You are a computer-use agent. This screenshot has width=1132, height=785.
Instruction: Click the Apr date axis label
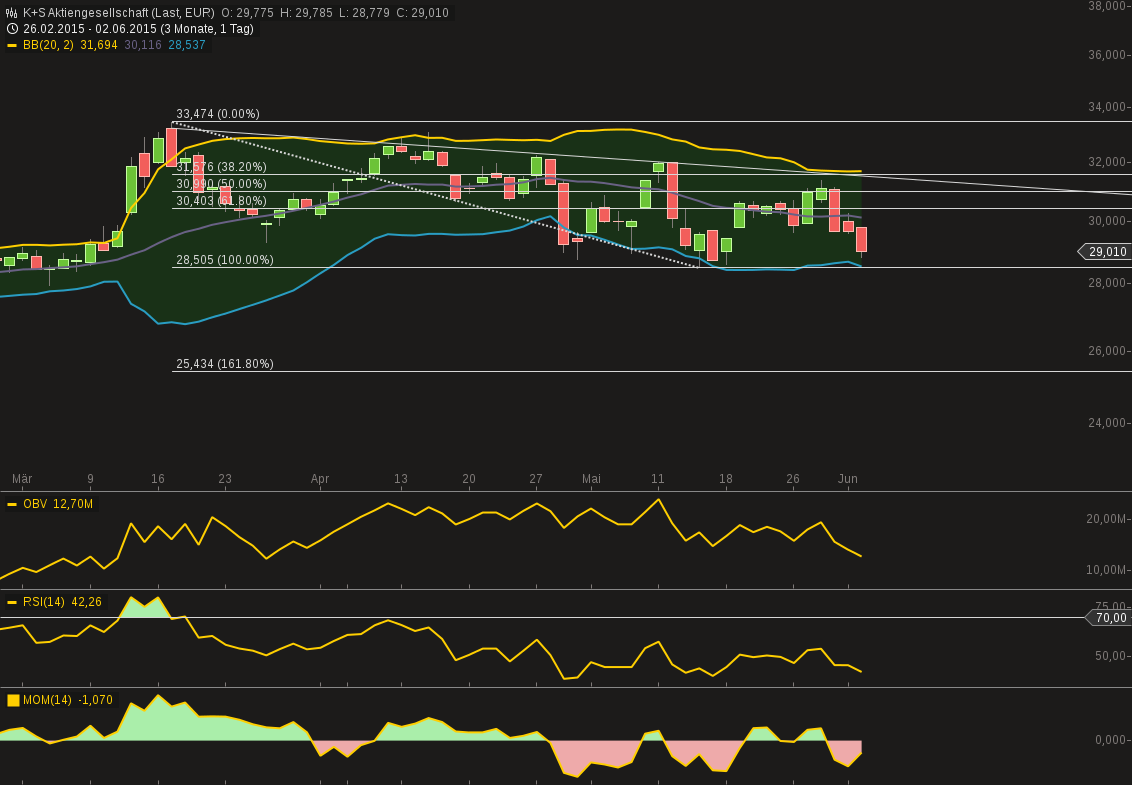click(x=320, y=479)
